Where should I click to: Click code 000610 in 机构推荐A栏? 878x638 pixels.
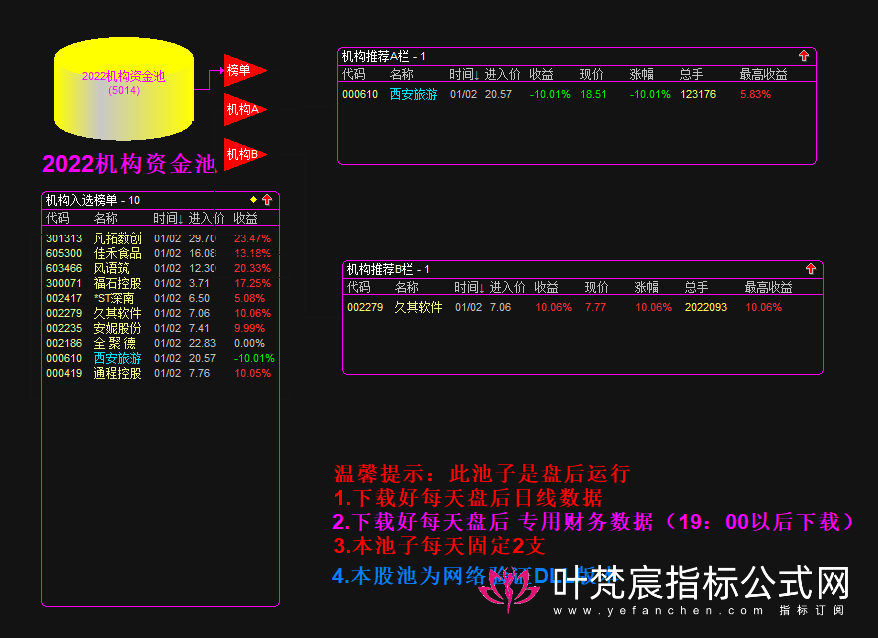click(360, 94)
